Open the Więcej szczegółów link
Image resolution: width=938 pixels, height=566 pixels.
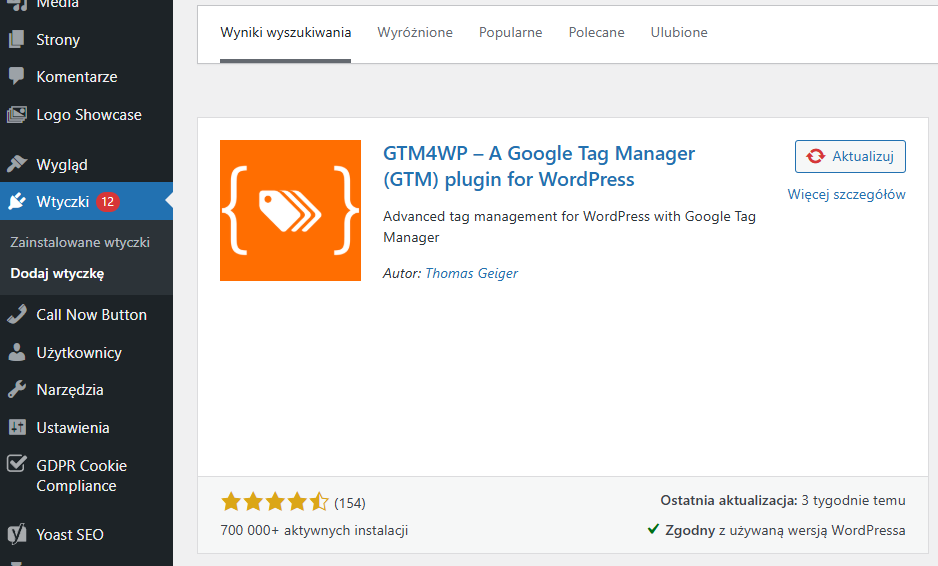pos(846,194)
